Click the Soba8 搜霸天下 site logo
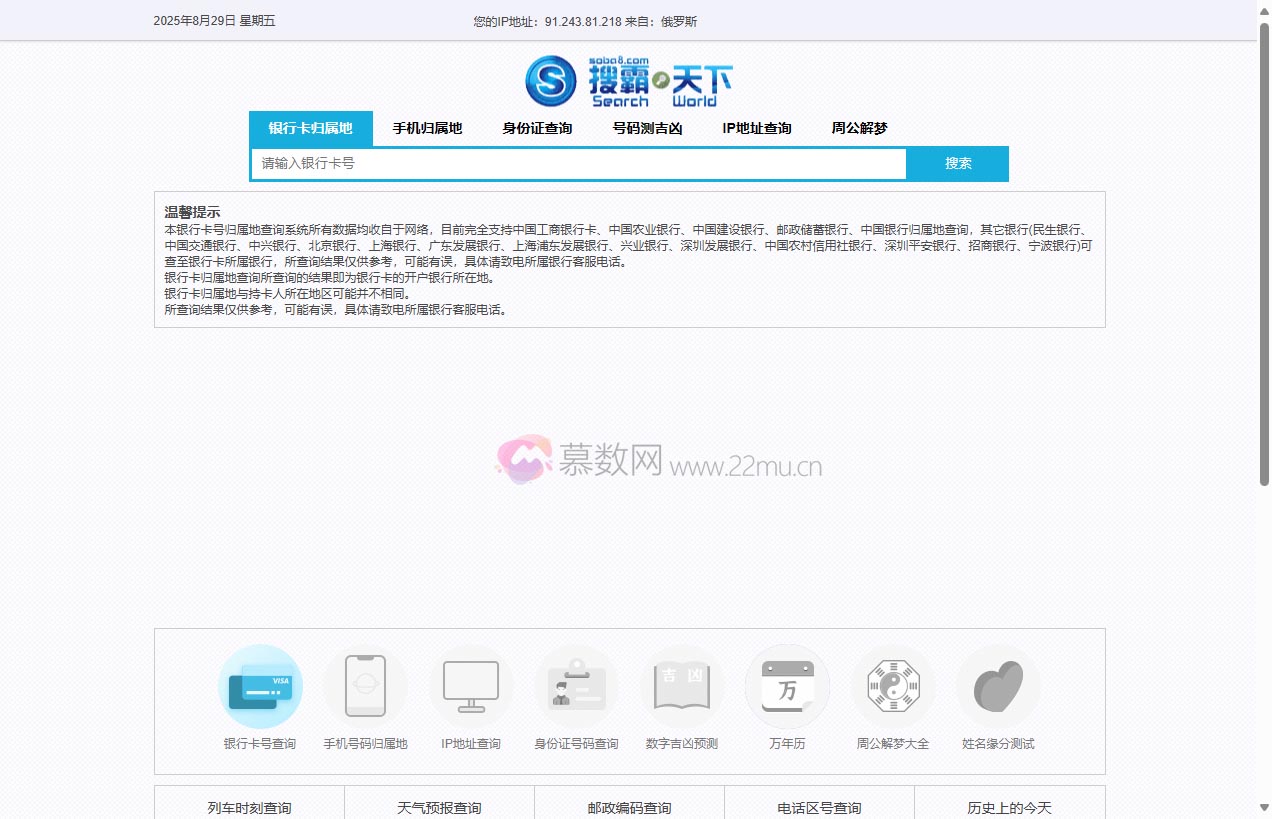Viewport: 1272px width, 819px height. point(629,81)
